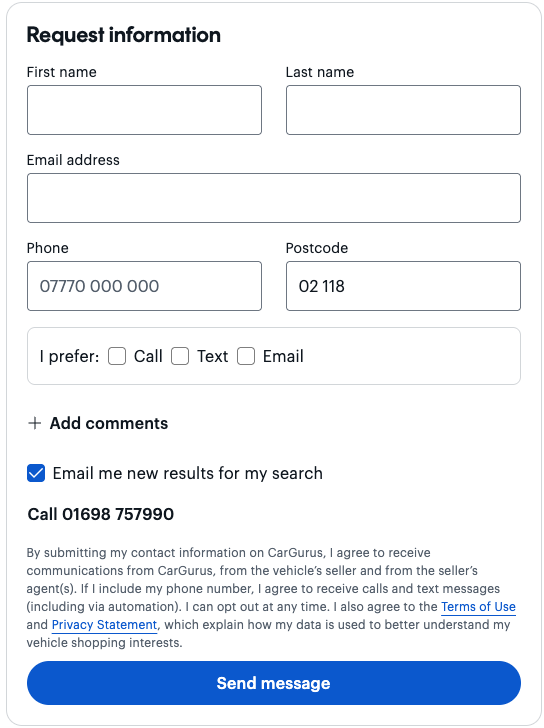Screen dimensions: 544x728
Task: Click the 'Postcode' field label
Action: click(x=317, y=248)
